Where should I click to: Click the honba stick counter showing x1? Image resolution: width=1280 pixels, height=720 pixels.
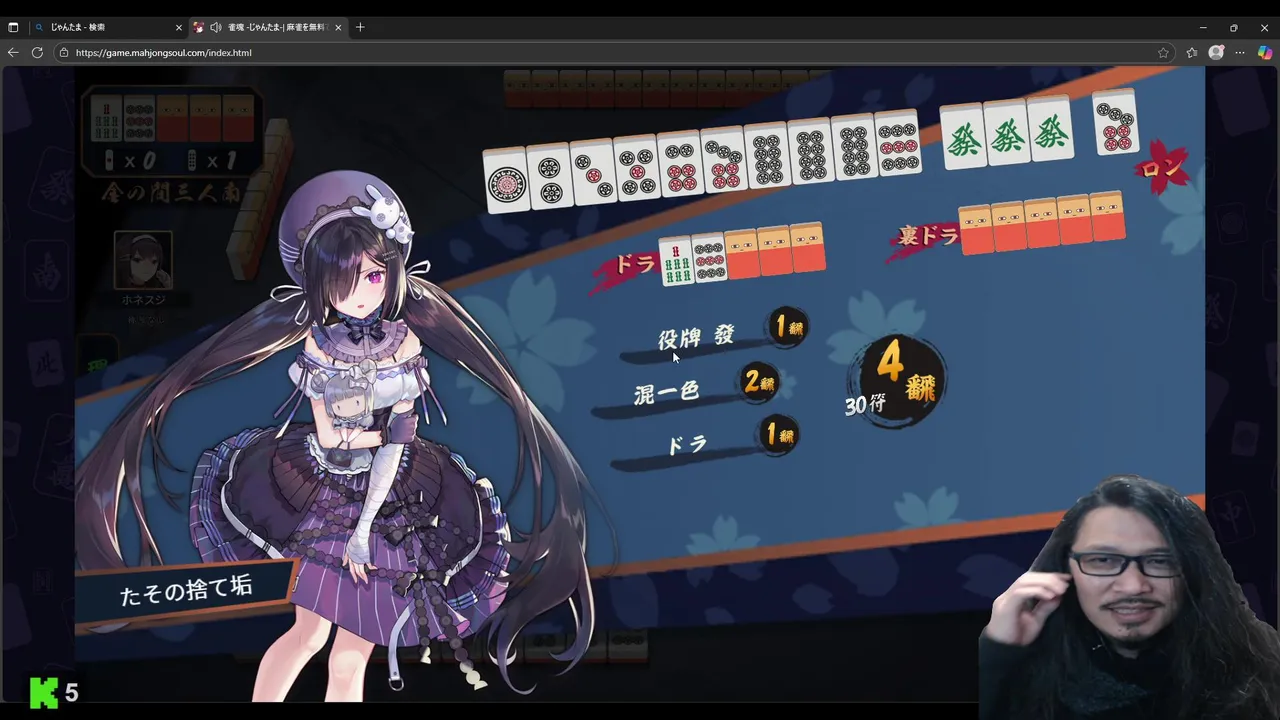coord(212,160)
